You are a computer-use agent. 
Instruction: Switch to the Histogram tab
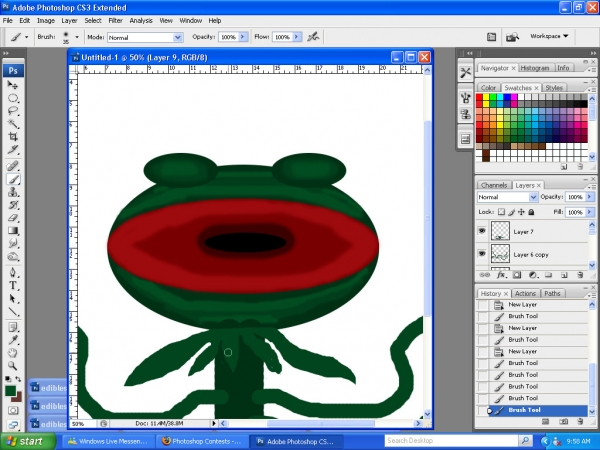pos(535,68)
